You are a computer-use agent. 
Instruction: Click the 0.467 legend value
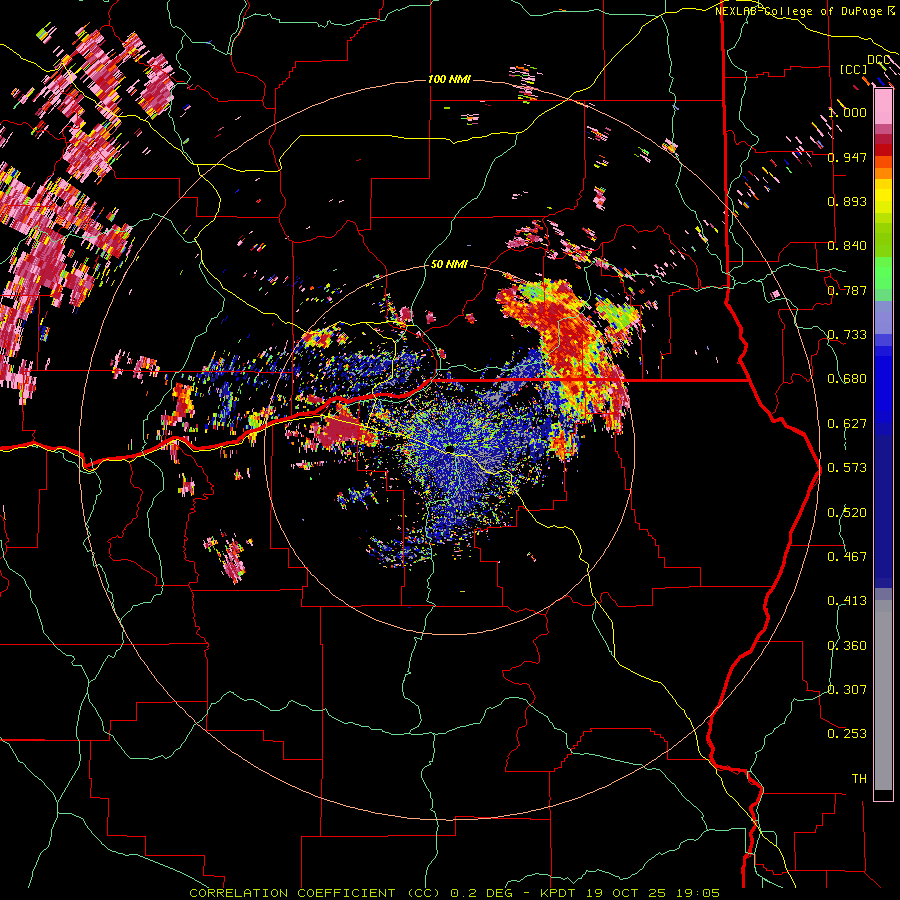coord(847,557)
